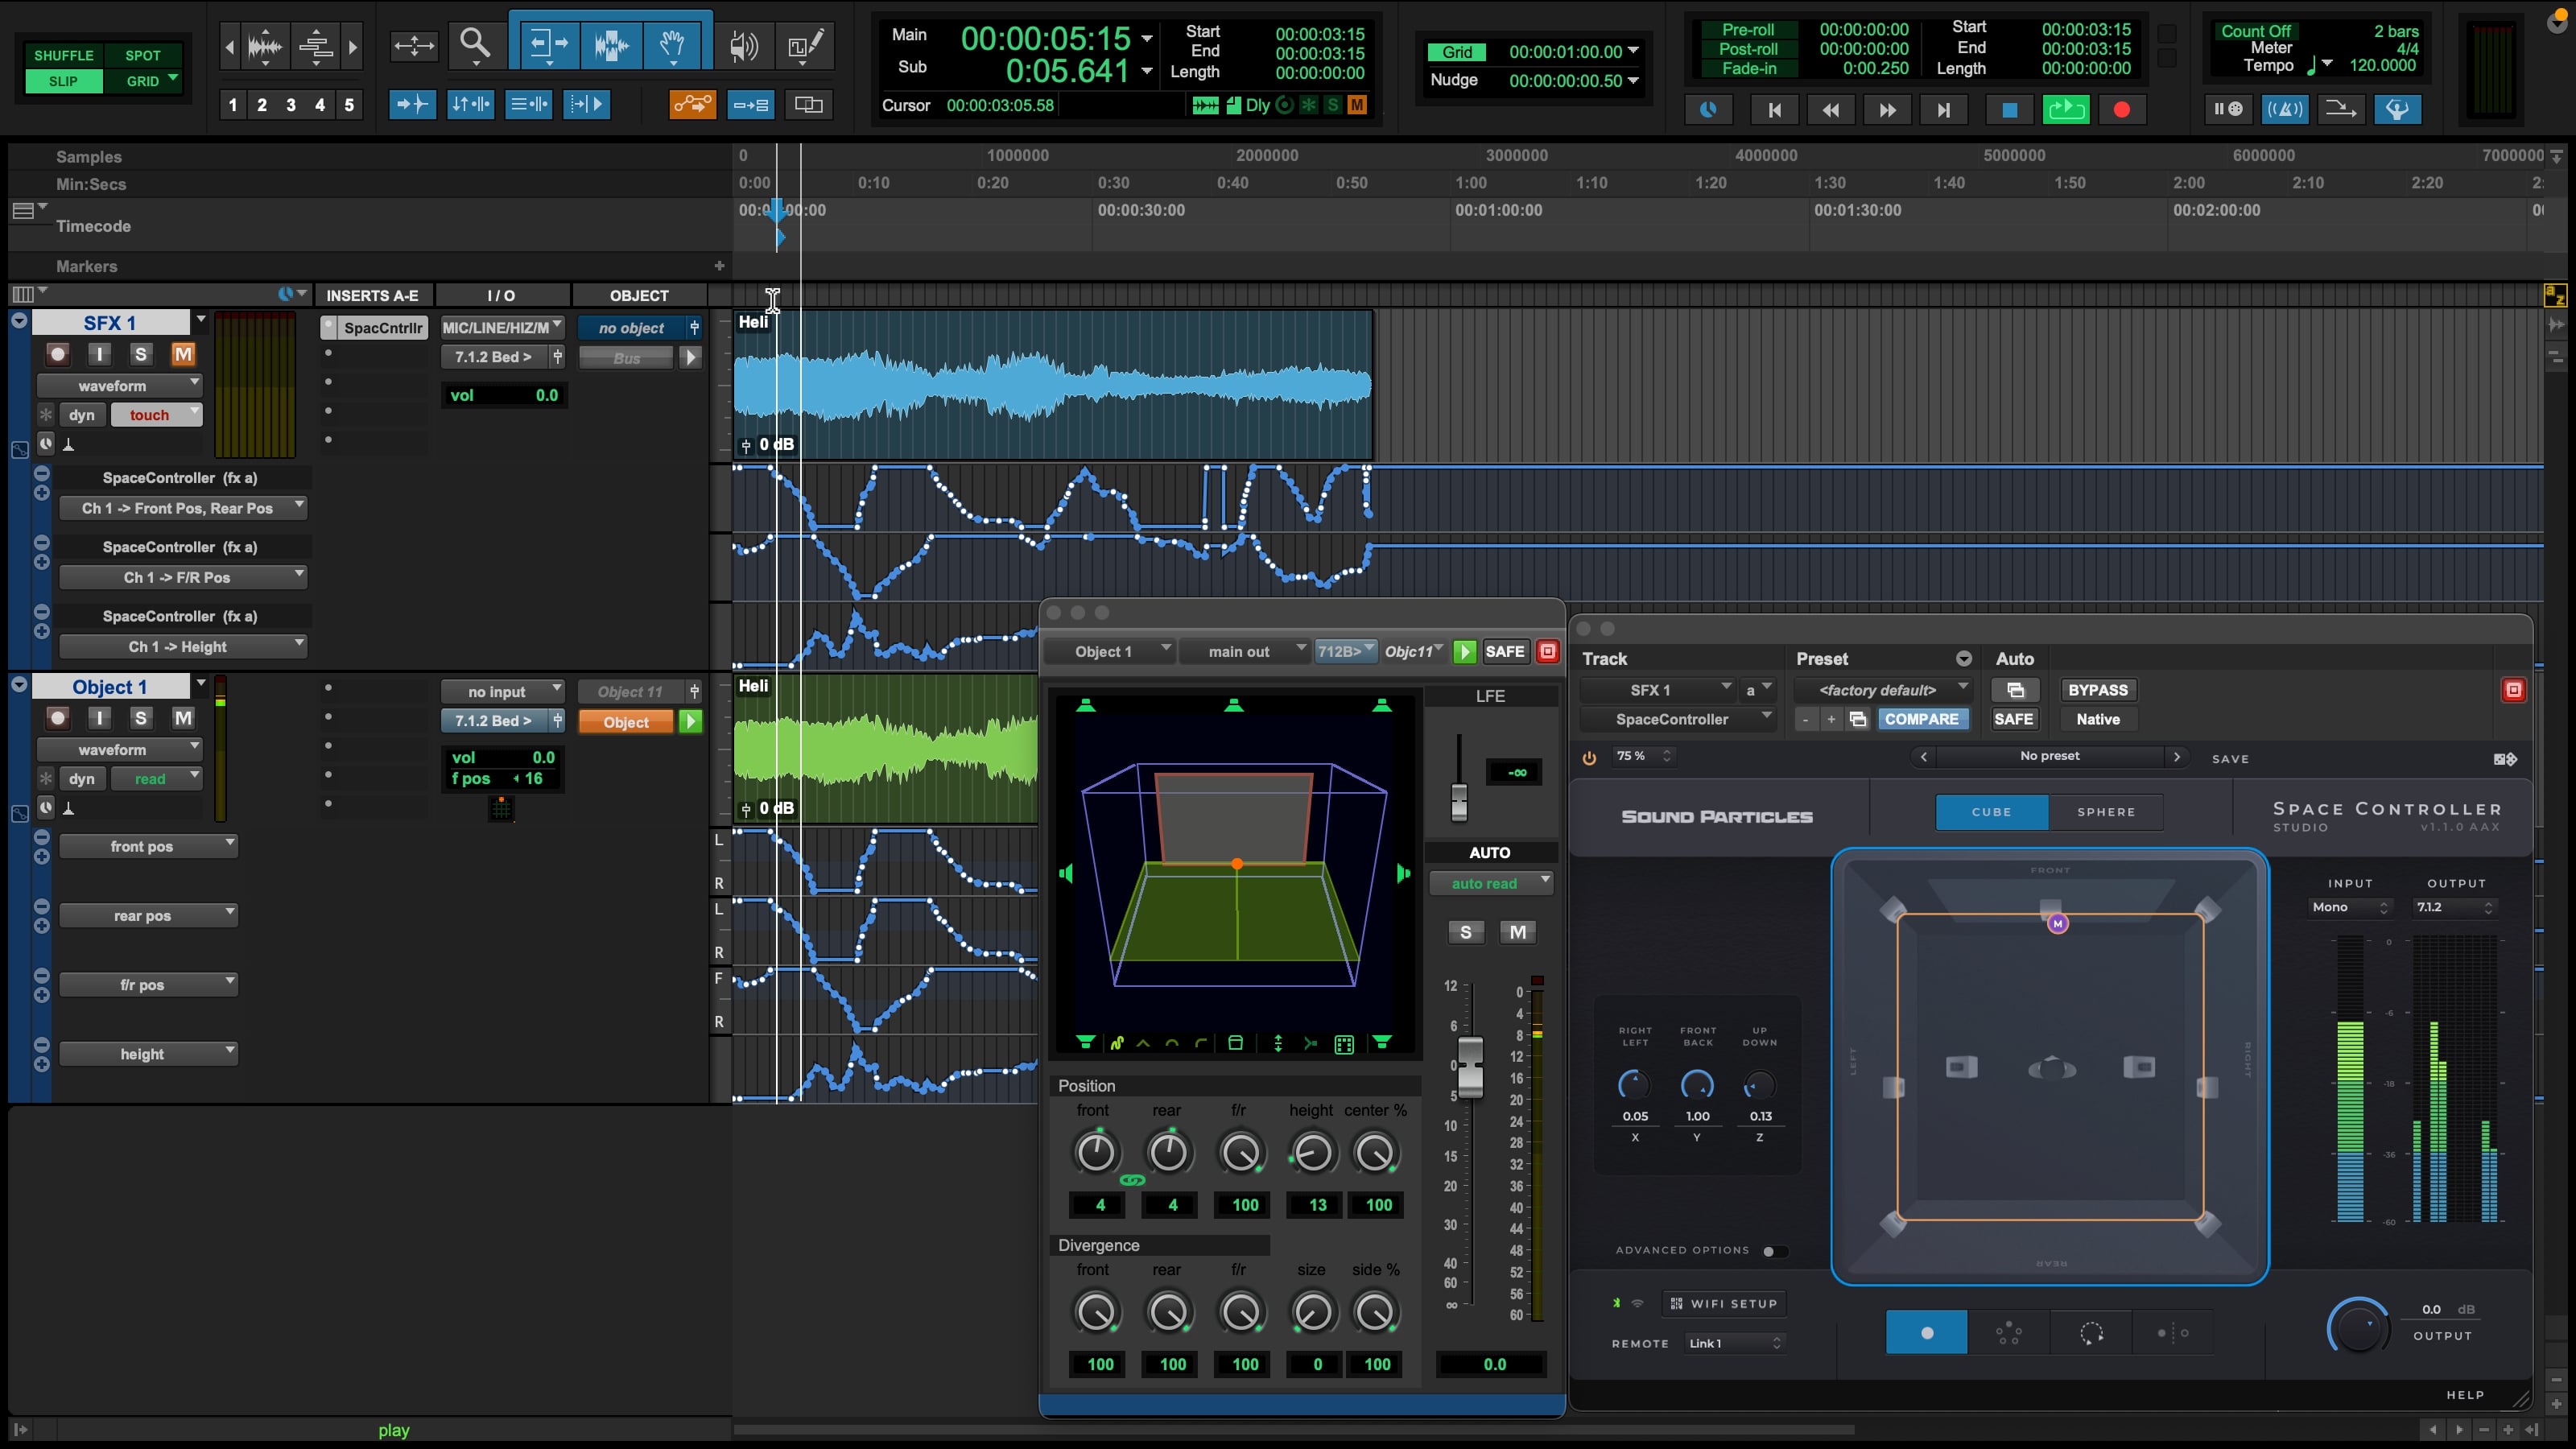Open the auto read dropdown in panner
Viewport: 2576px width, 1449px height.
coord(1490,884)
